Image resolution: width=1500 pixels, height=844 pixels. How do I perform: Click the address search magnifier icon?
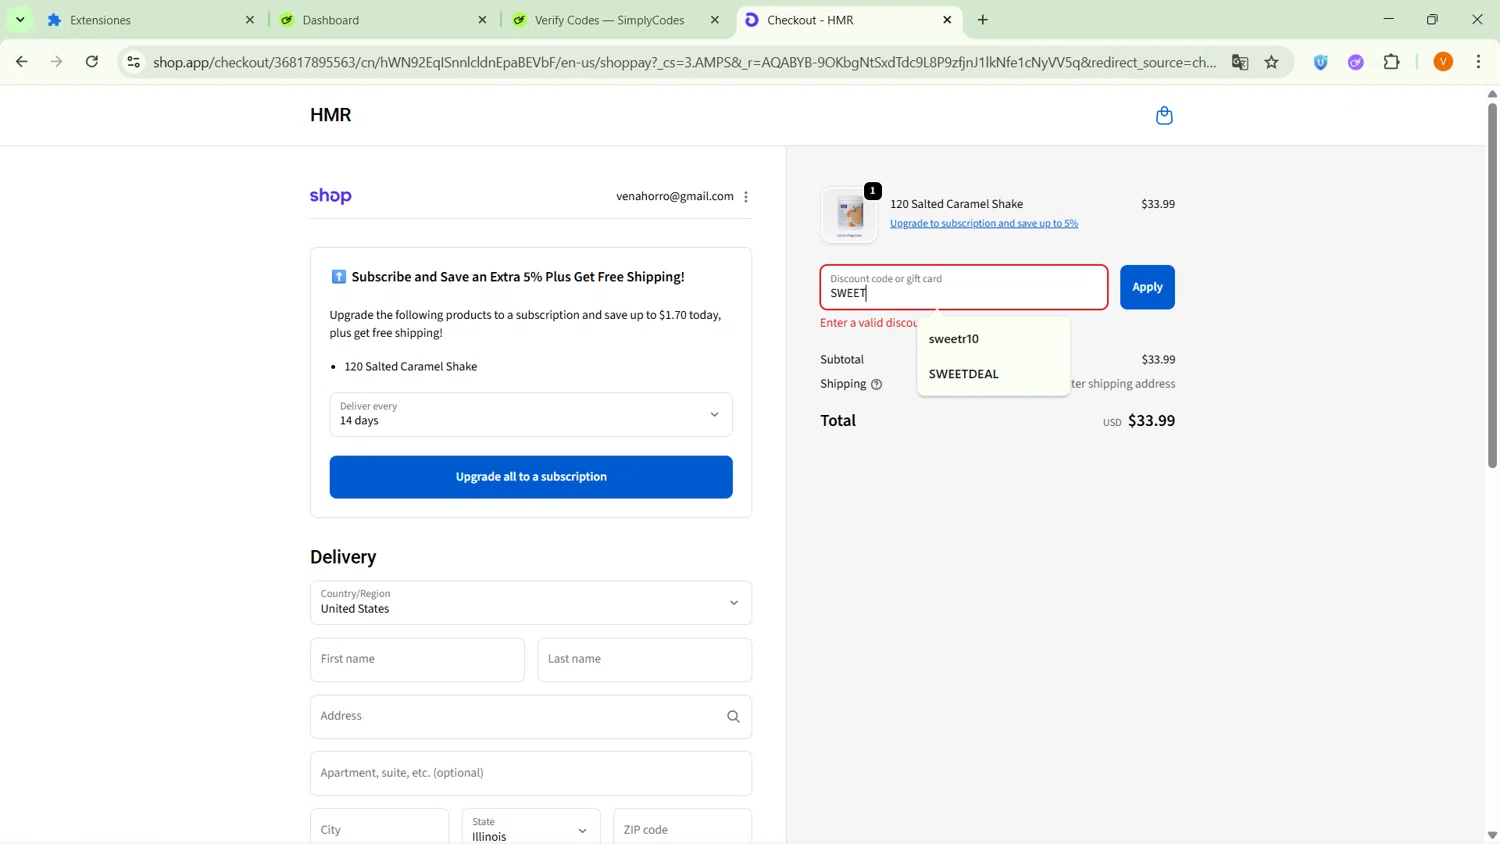[733, 716]
